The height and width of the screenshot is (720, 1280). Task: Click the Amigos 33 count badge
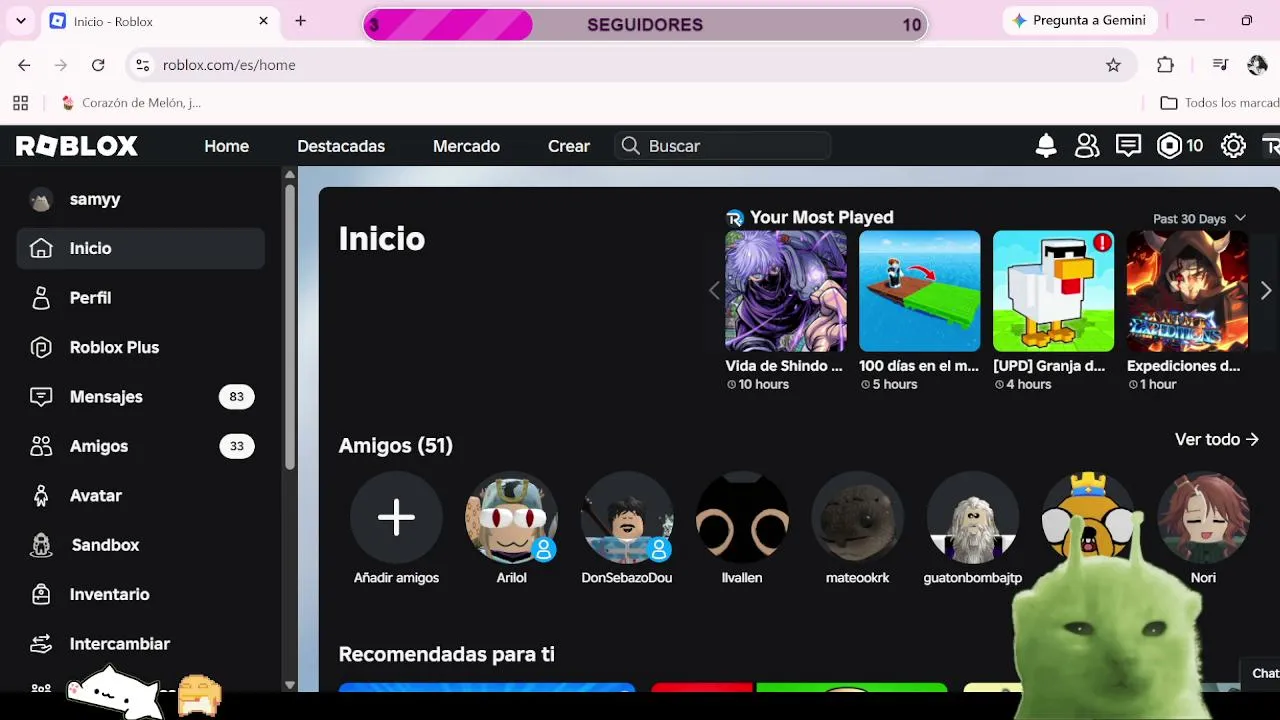pyautogui.click(x=237, y=446)
